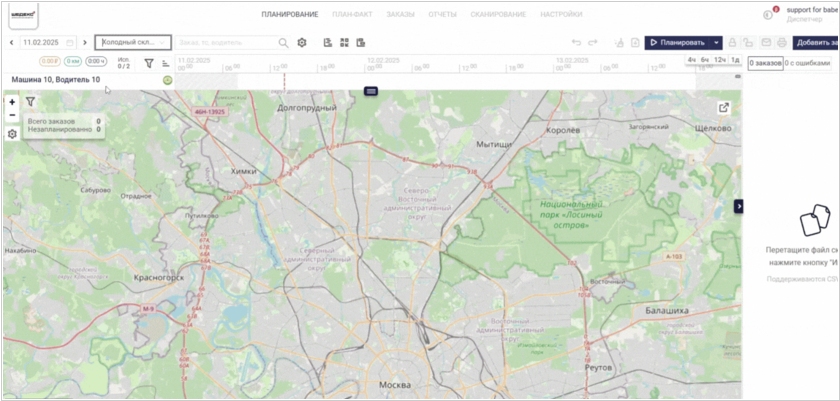Screen dimensions: 840x401
Task: Click the notification icon with red badge
Action: click(x=769, y=14)
